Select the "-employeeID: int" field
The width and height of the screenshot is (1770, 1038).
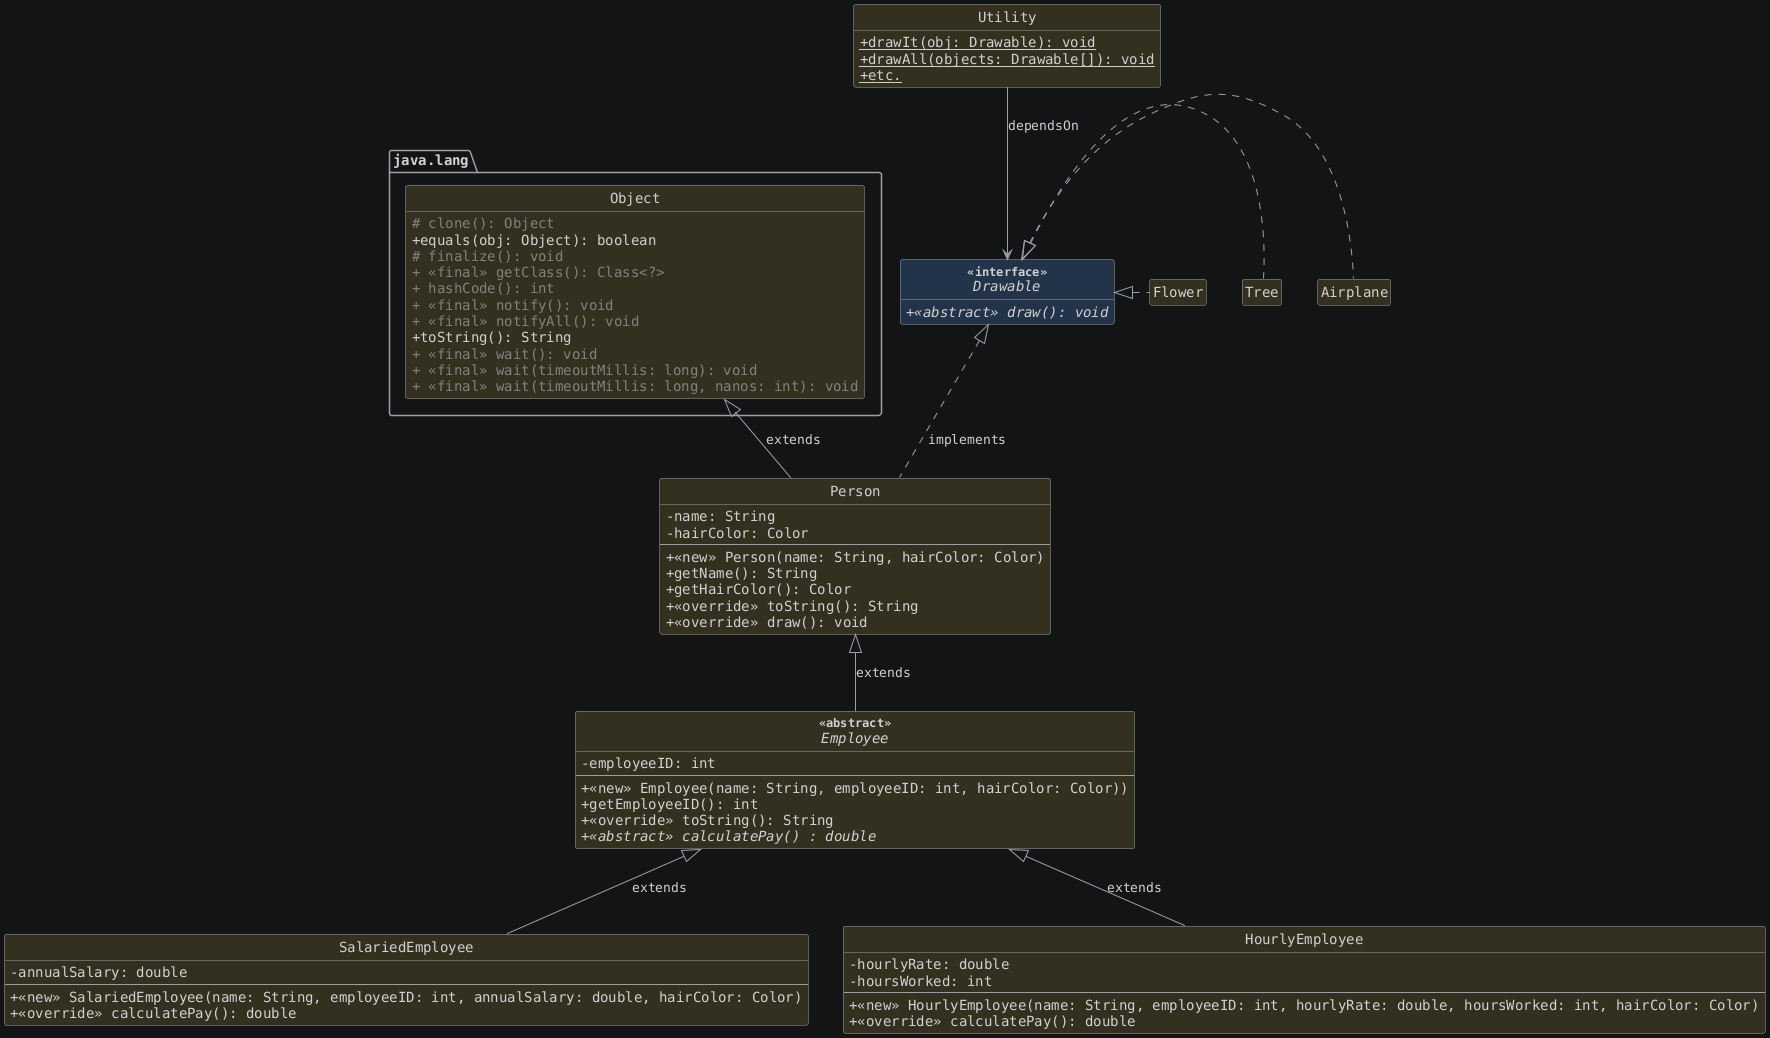[x=648, y=764]
